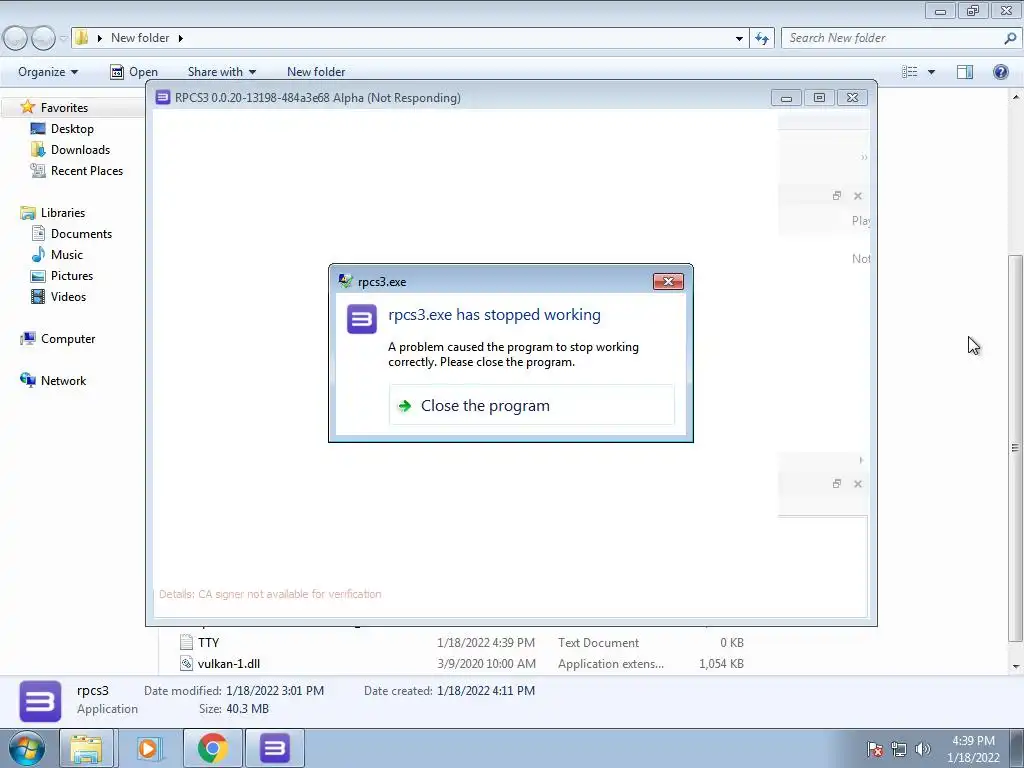Minimize the RPCS3 window

point(786,98)
